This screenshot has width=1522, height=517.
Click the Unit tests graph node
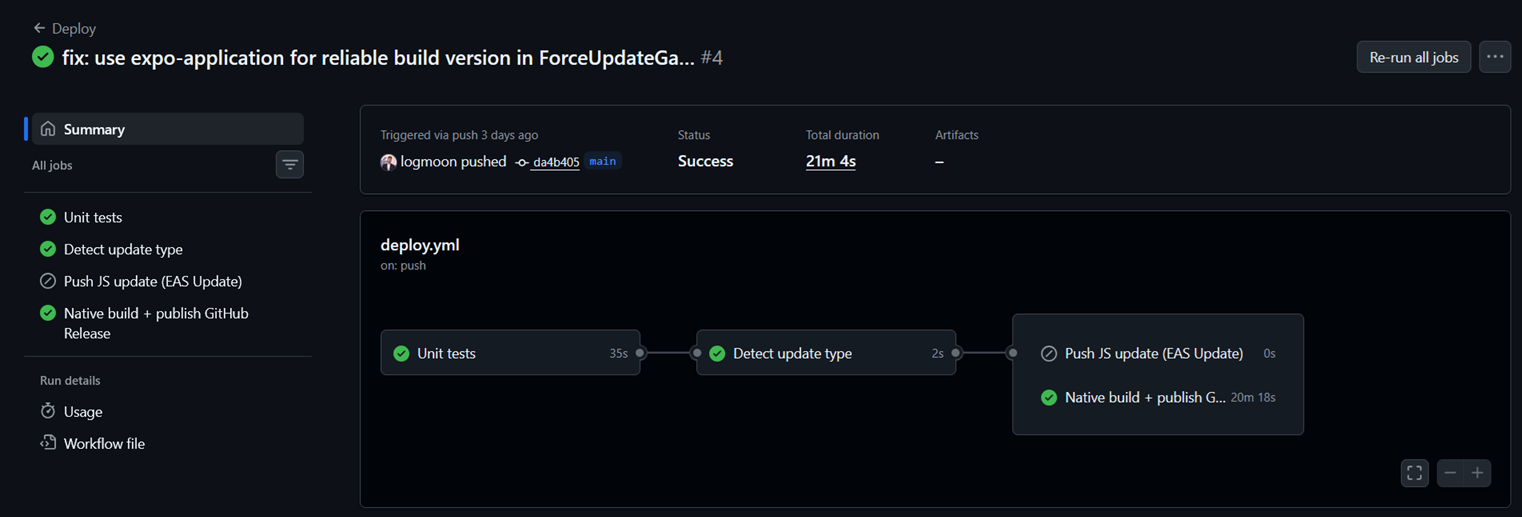[x=510, y=353]
